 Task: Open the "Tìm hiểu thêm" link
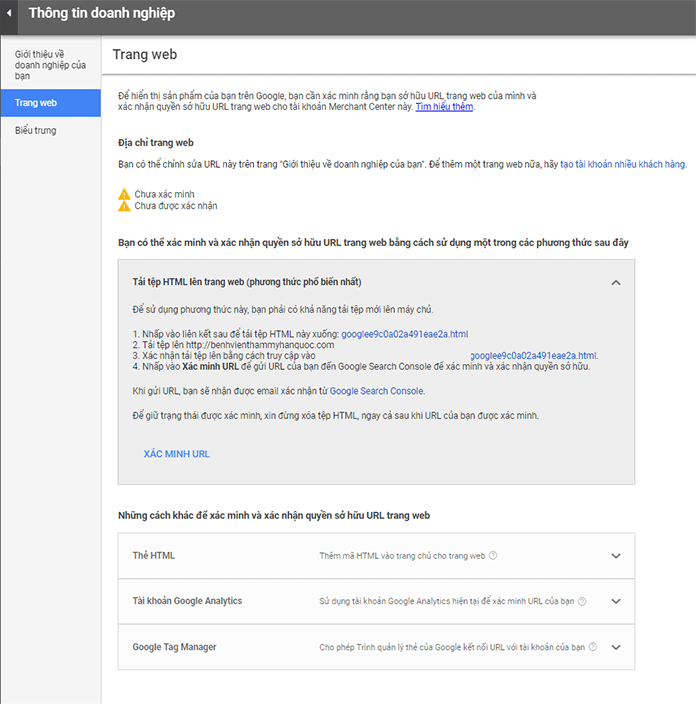[x=445, y=107]
